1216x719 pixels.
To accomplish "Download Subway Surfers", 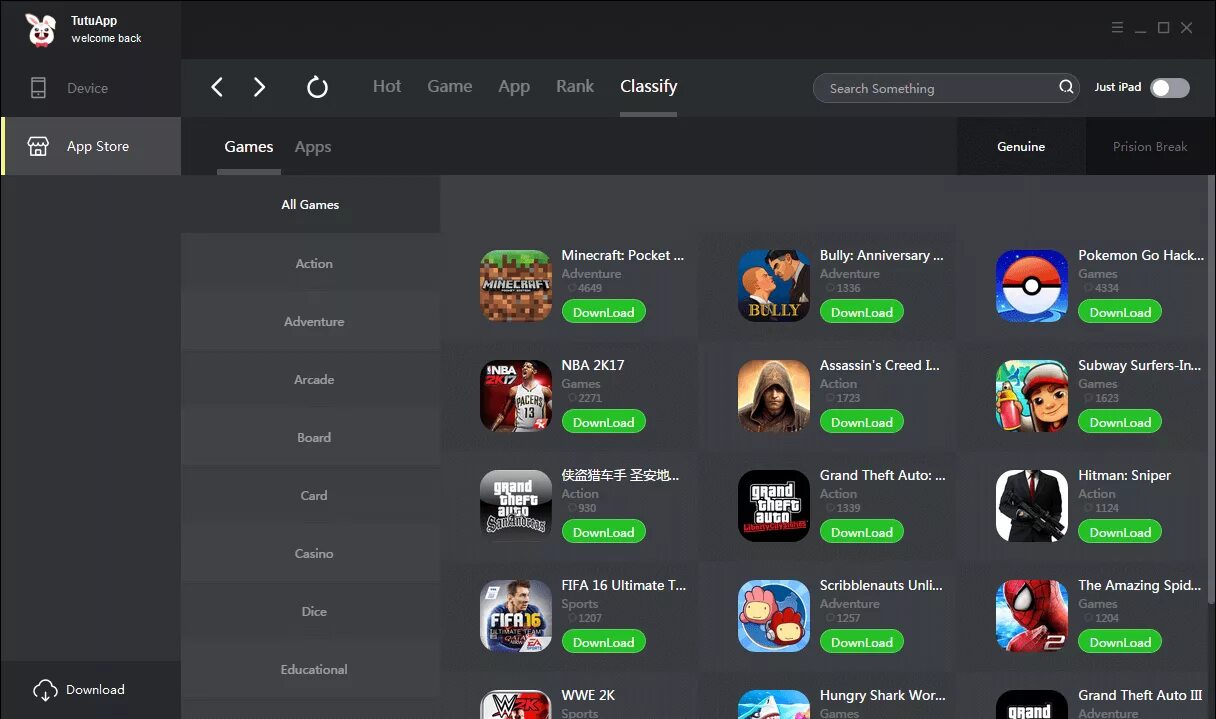I will point(1120,422).
